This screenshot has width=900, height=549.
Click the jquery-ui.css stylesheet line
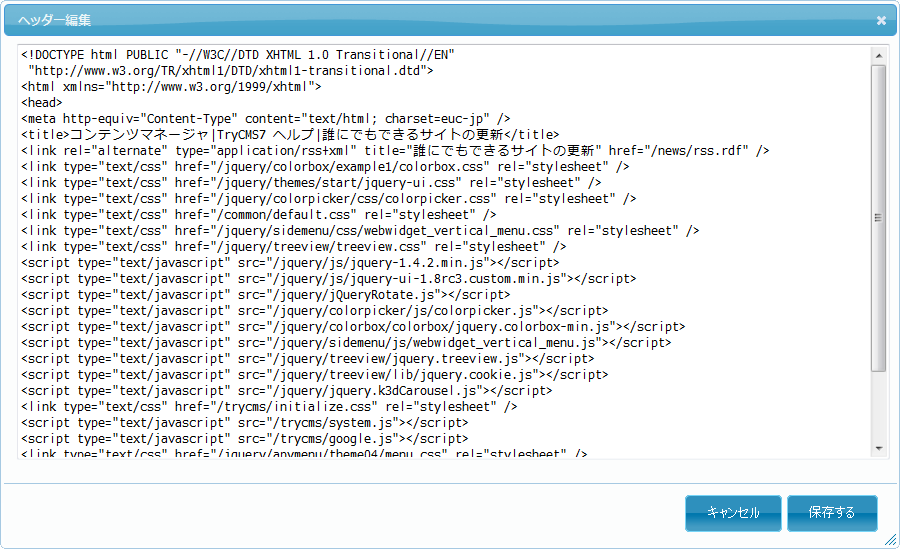pos(310,183)
